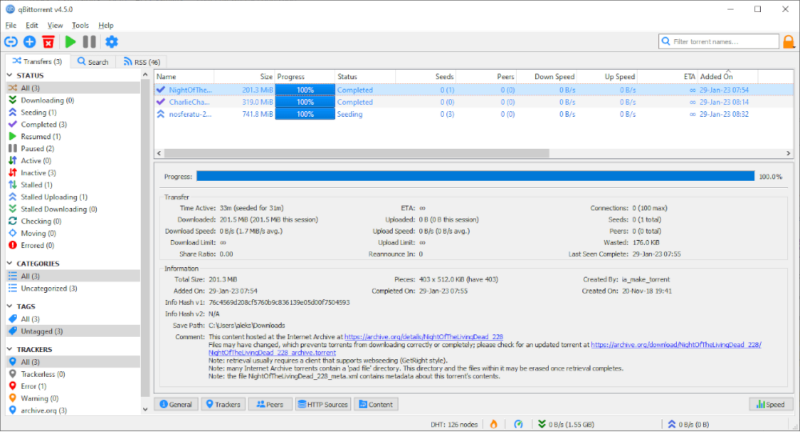The height and width of the screenshot is (432, 800).
Task: Switch to the Transfers (3) tab
Action: (x=37, y=61)
